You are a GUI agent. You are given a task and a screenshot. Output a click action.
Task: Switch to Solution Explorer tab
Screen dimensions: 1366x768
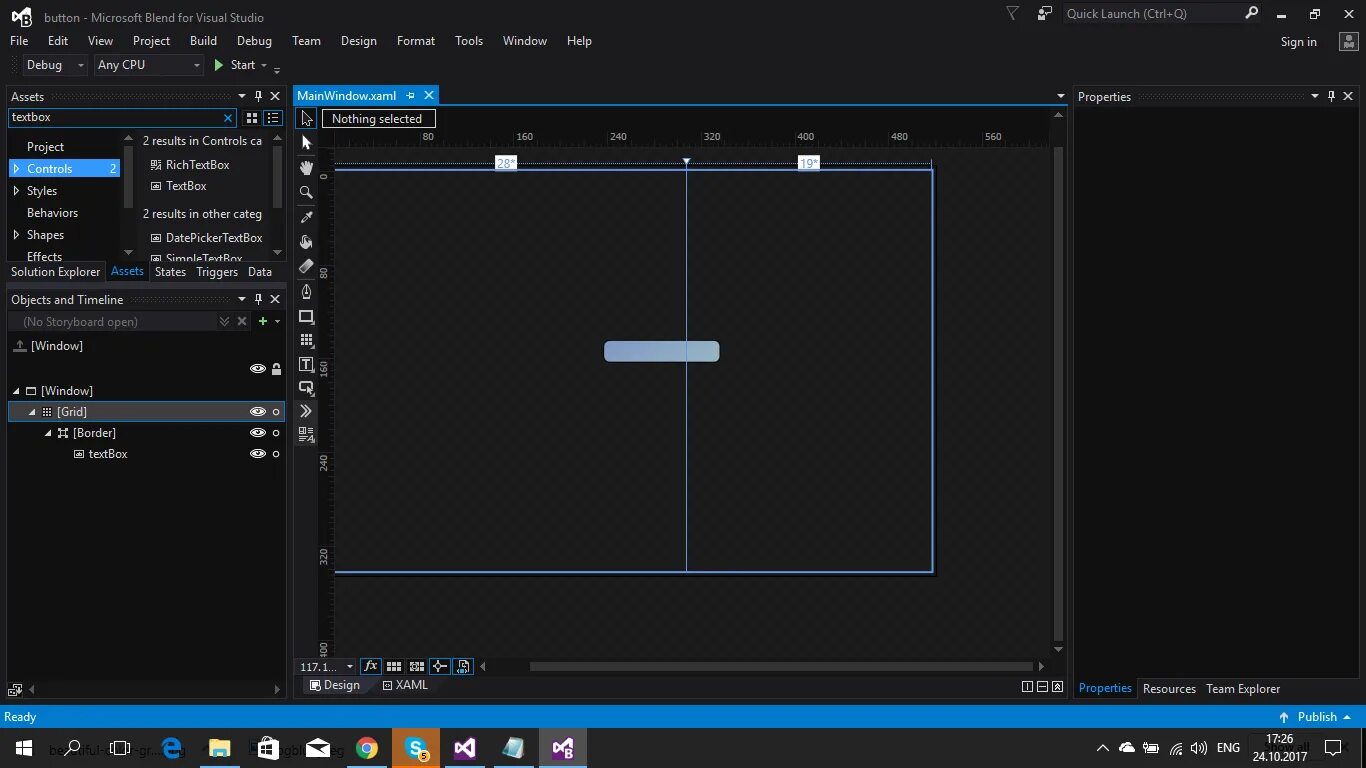56,272
